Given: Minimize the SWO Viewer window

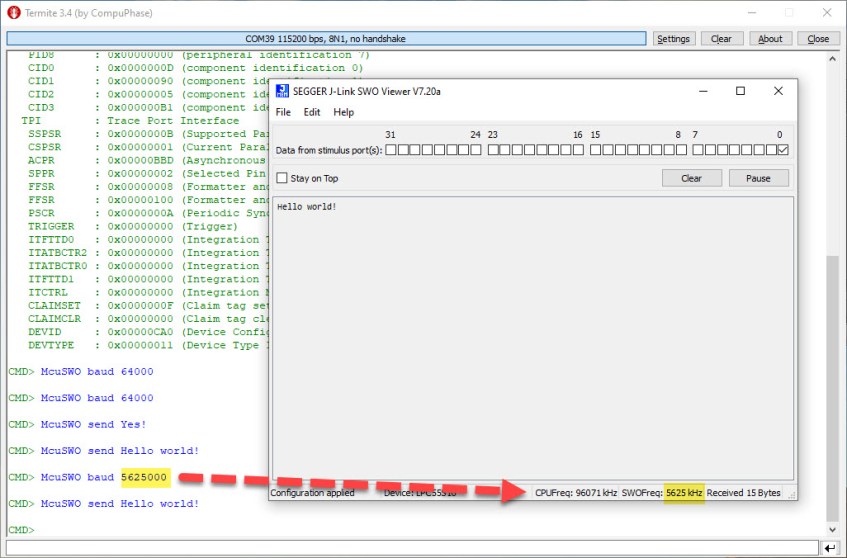Looking at the screenshot, I should (703, 91).
